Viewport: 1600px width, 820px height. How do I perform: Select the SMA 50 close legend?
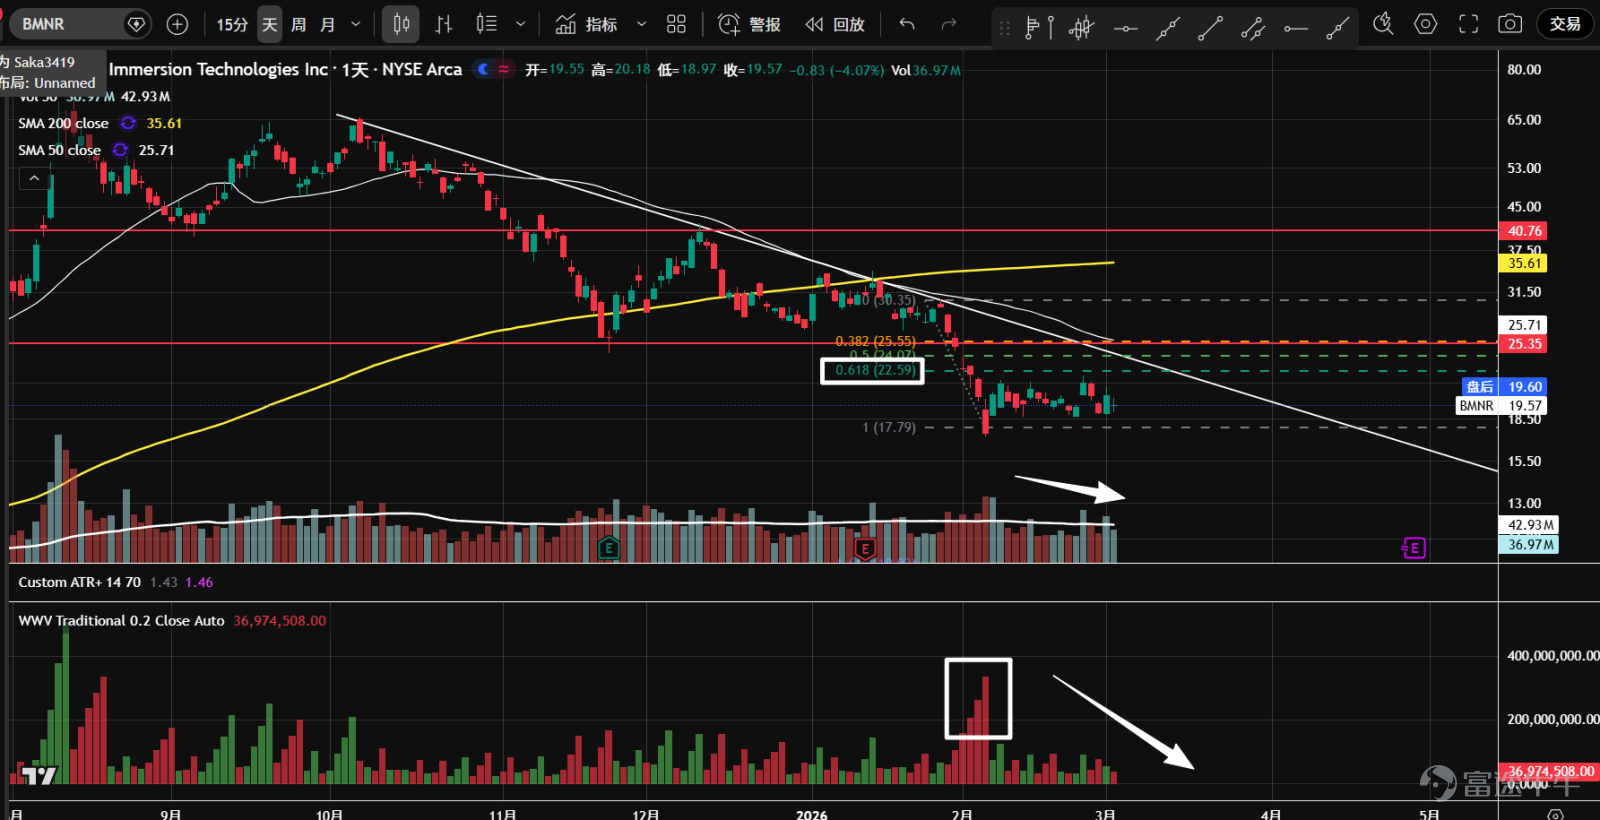tap(59, 150)
